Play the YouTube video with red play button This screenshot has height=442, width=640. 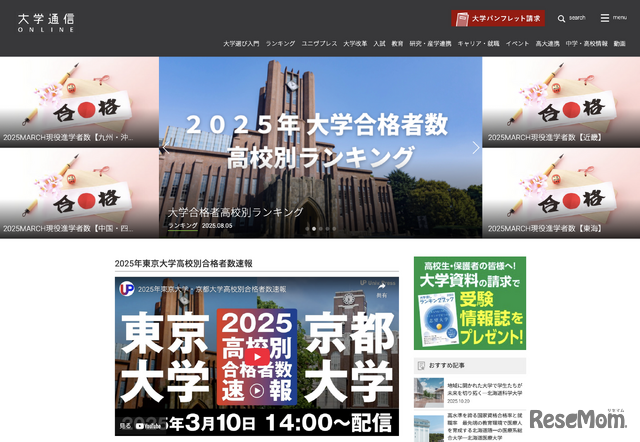tap(257, 355)
